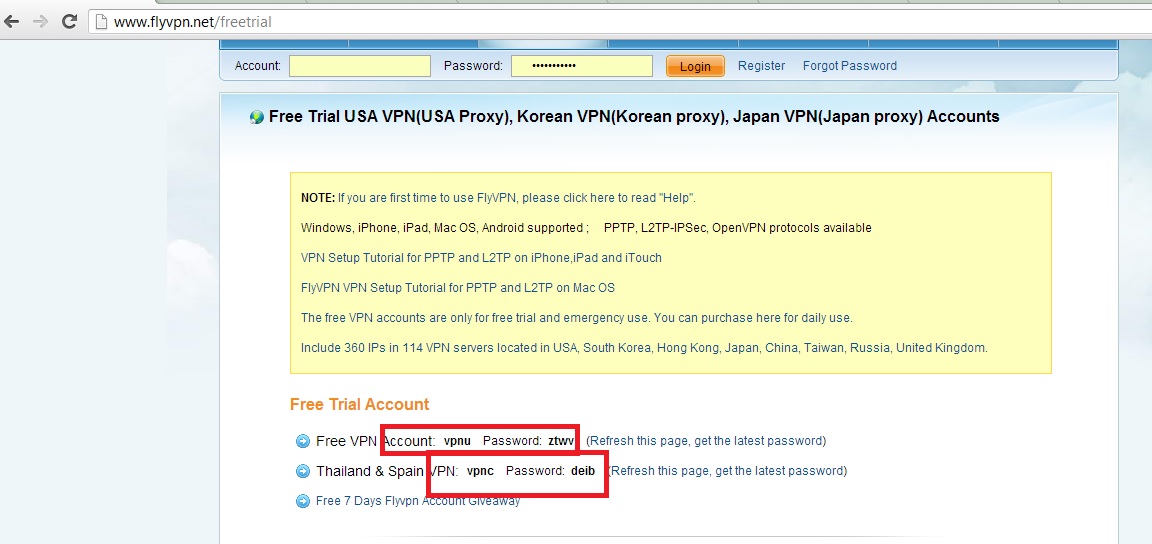Click the account name 'vpnc'
Viewport: 1152px width, 544px height.
[480, 470]
